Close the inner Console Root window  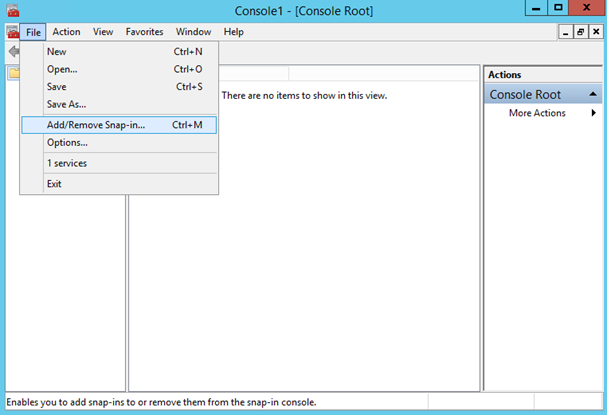(595, 32)
